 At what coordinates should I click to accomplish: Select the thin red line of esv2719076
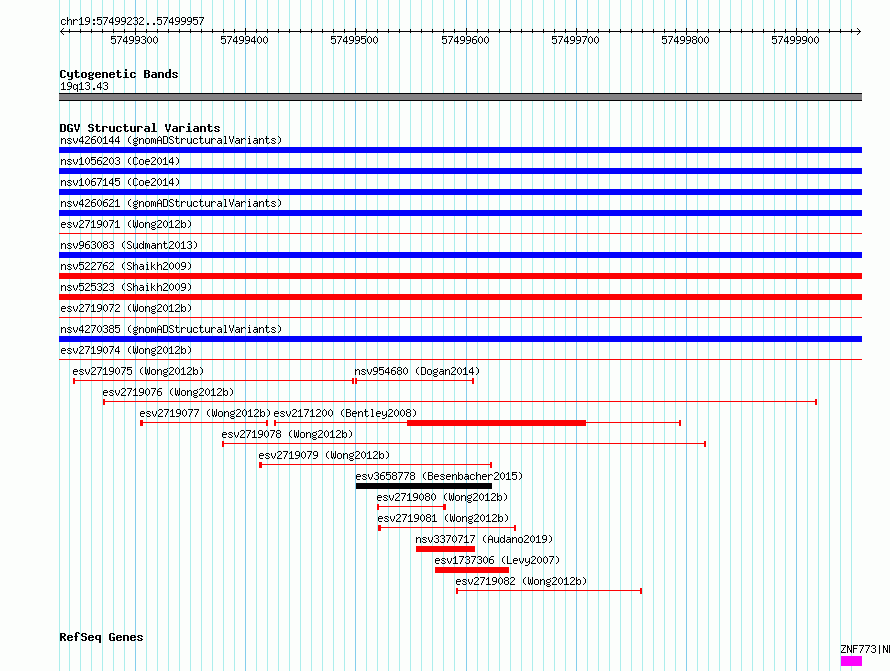click(460, 402)
